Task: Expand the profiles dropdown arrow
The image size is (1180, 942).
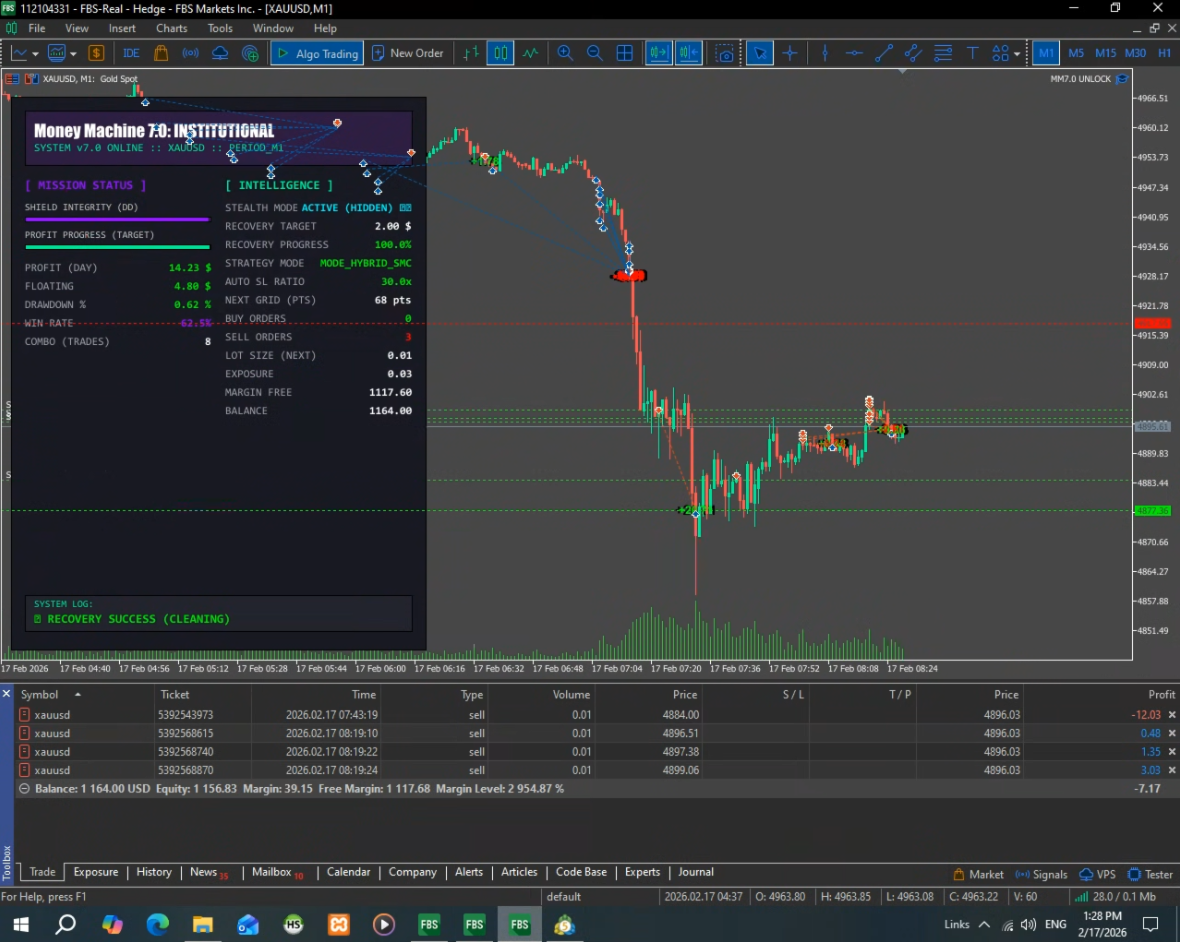Action: point(73,54)
